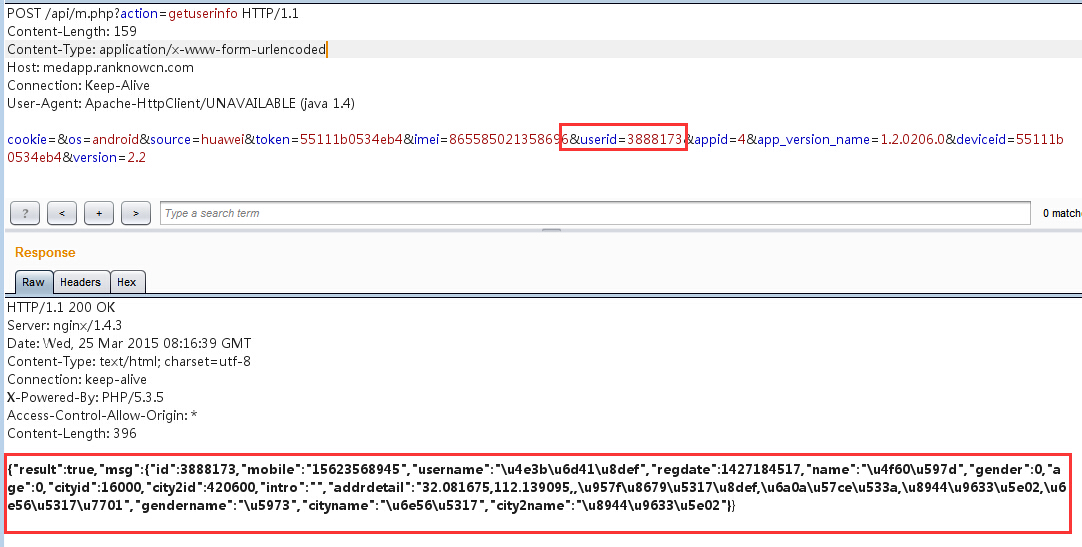This screenshot has width=1082, height=547.
Task: Click the version value 2.2
Action: click(x=137, y=157)
